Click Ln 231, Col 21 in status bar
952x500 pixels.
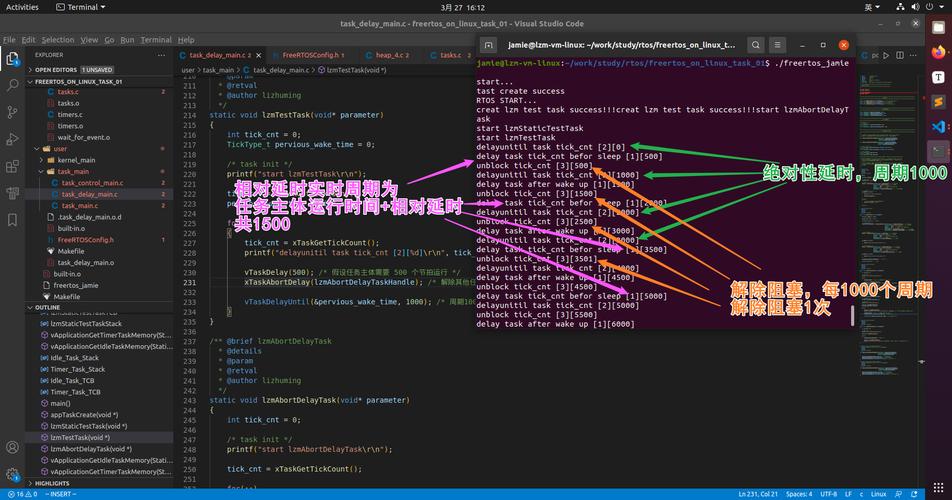click(758, 495)
